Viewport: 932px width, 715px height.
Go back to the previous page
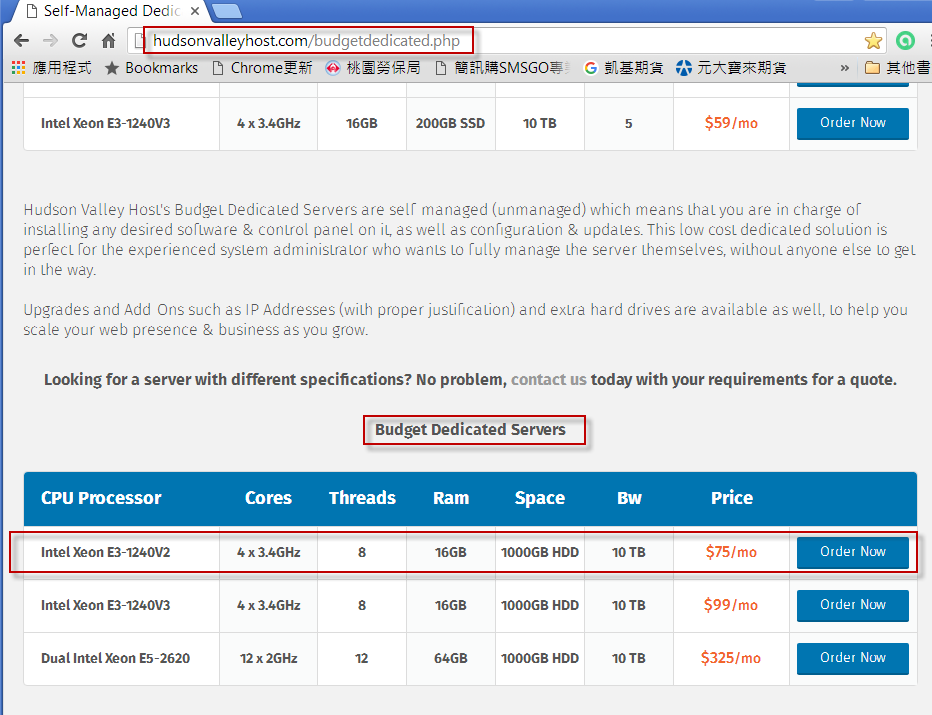(x=21, y=40)
